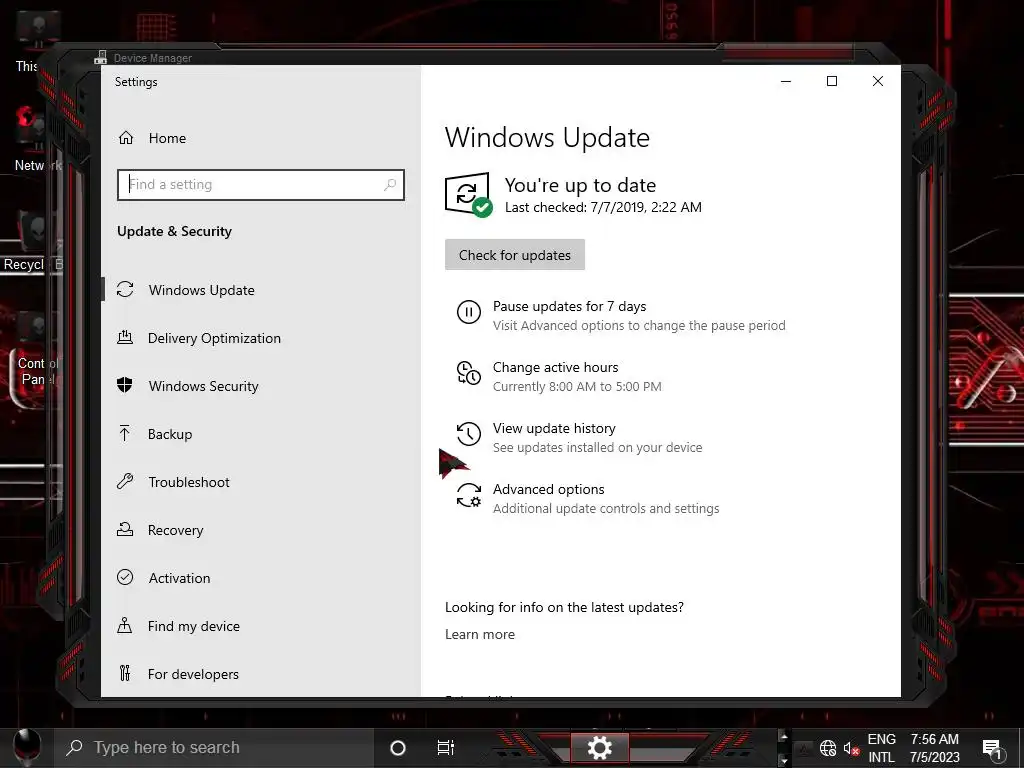
Task: Click the gear-sync icon for Advanced options
Action: tap(468, 495)
